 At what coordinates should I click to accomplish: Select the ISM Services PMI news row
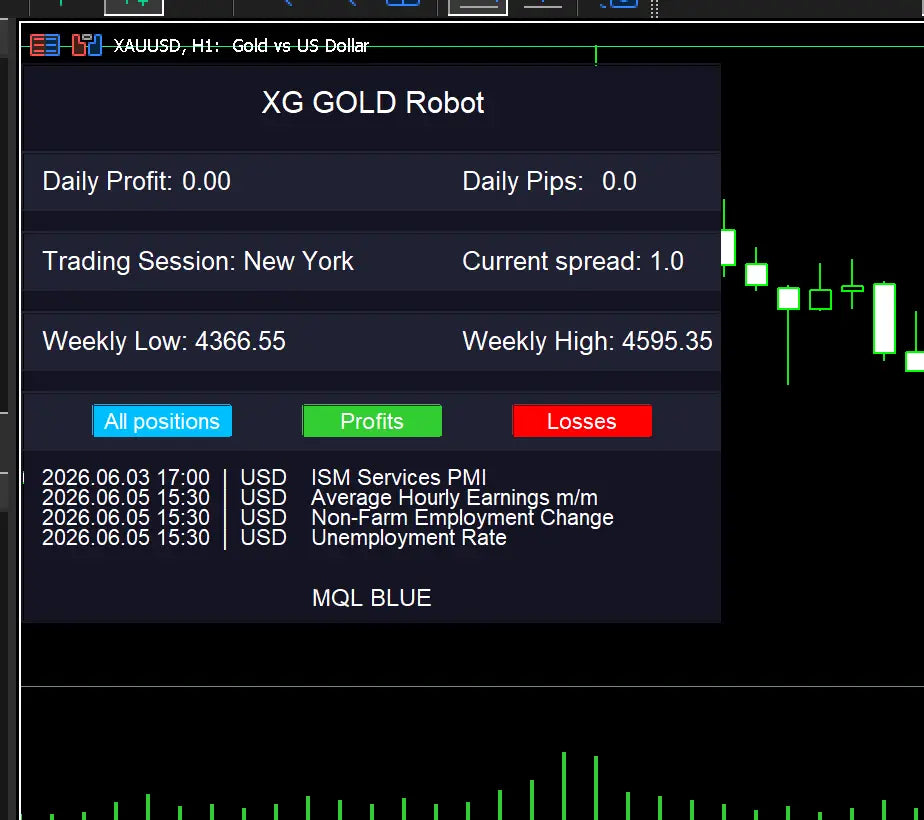[264, 477]
